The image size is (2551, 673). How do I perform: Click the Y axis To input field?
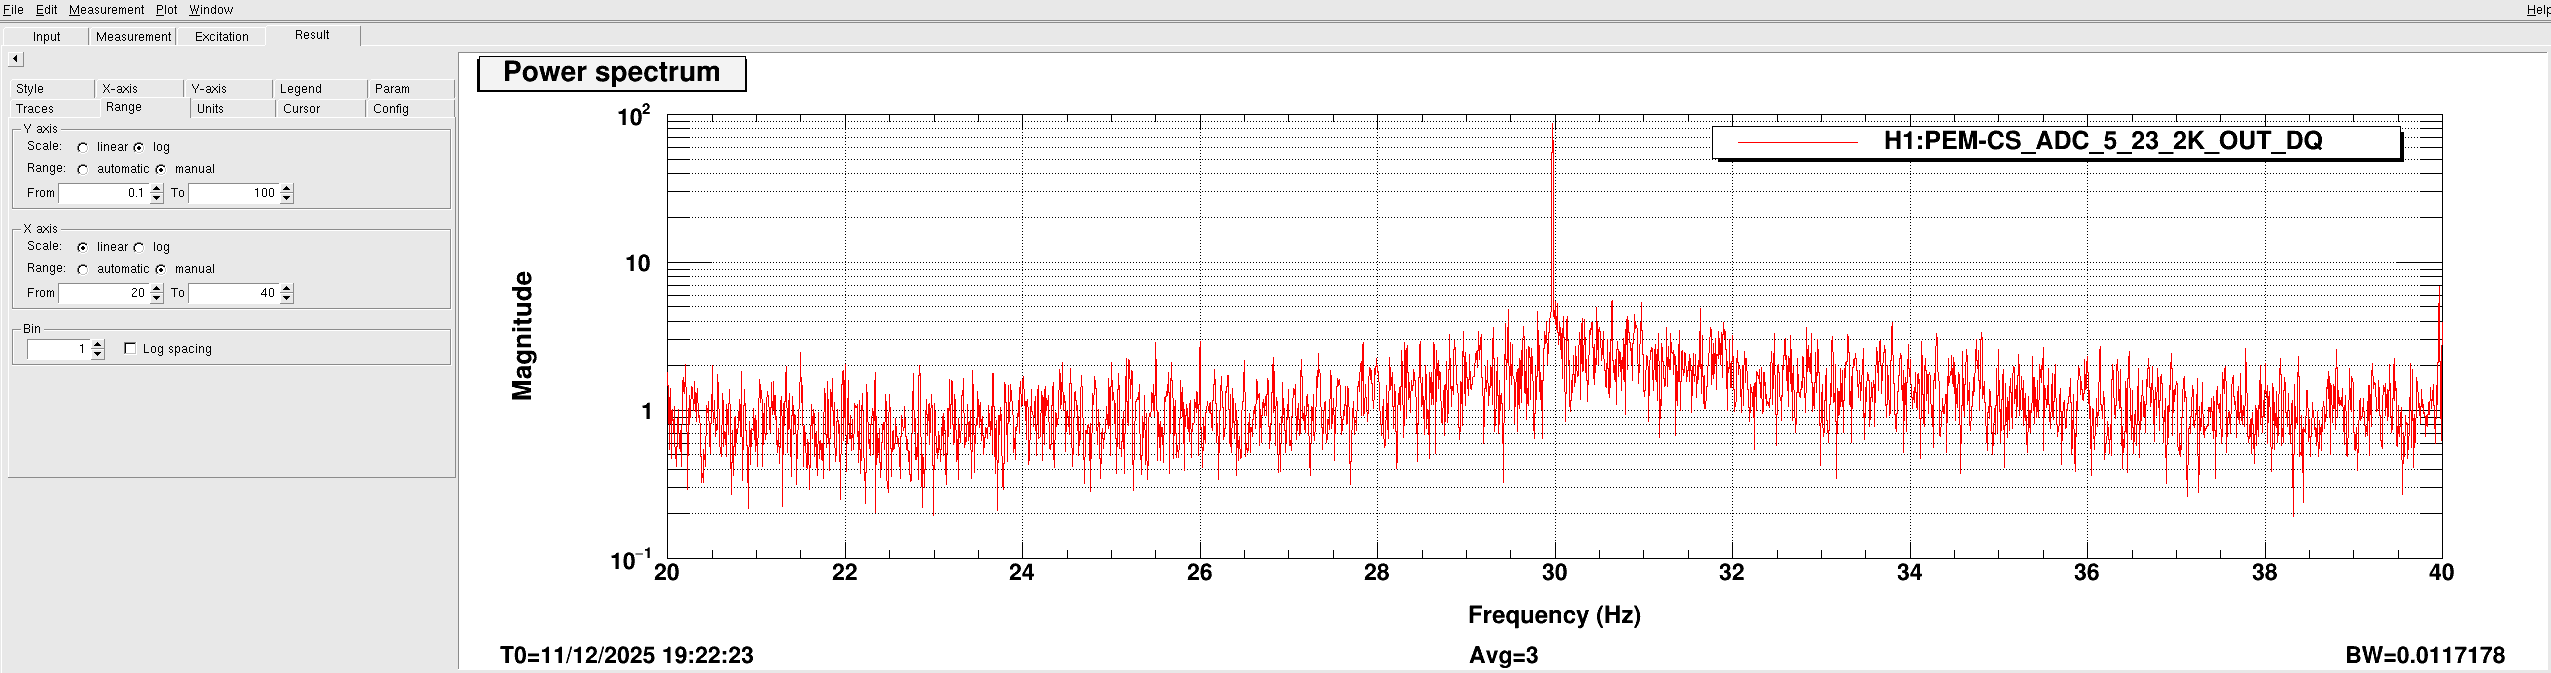coord(233,193)
